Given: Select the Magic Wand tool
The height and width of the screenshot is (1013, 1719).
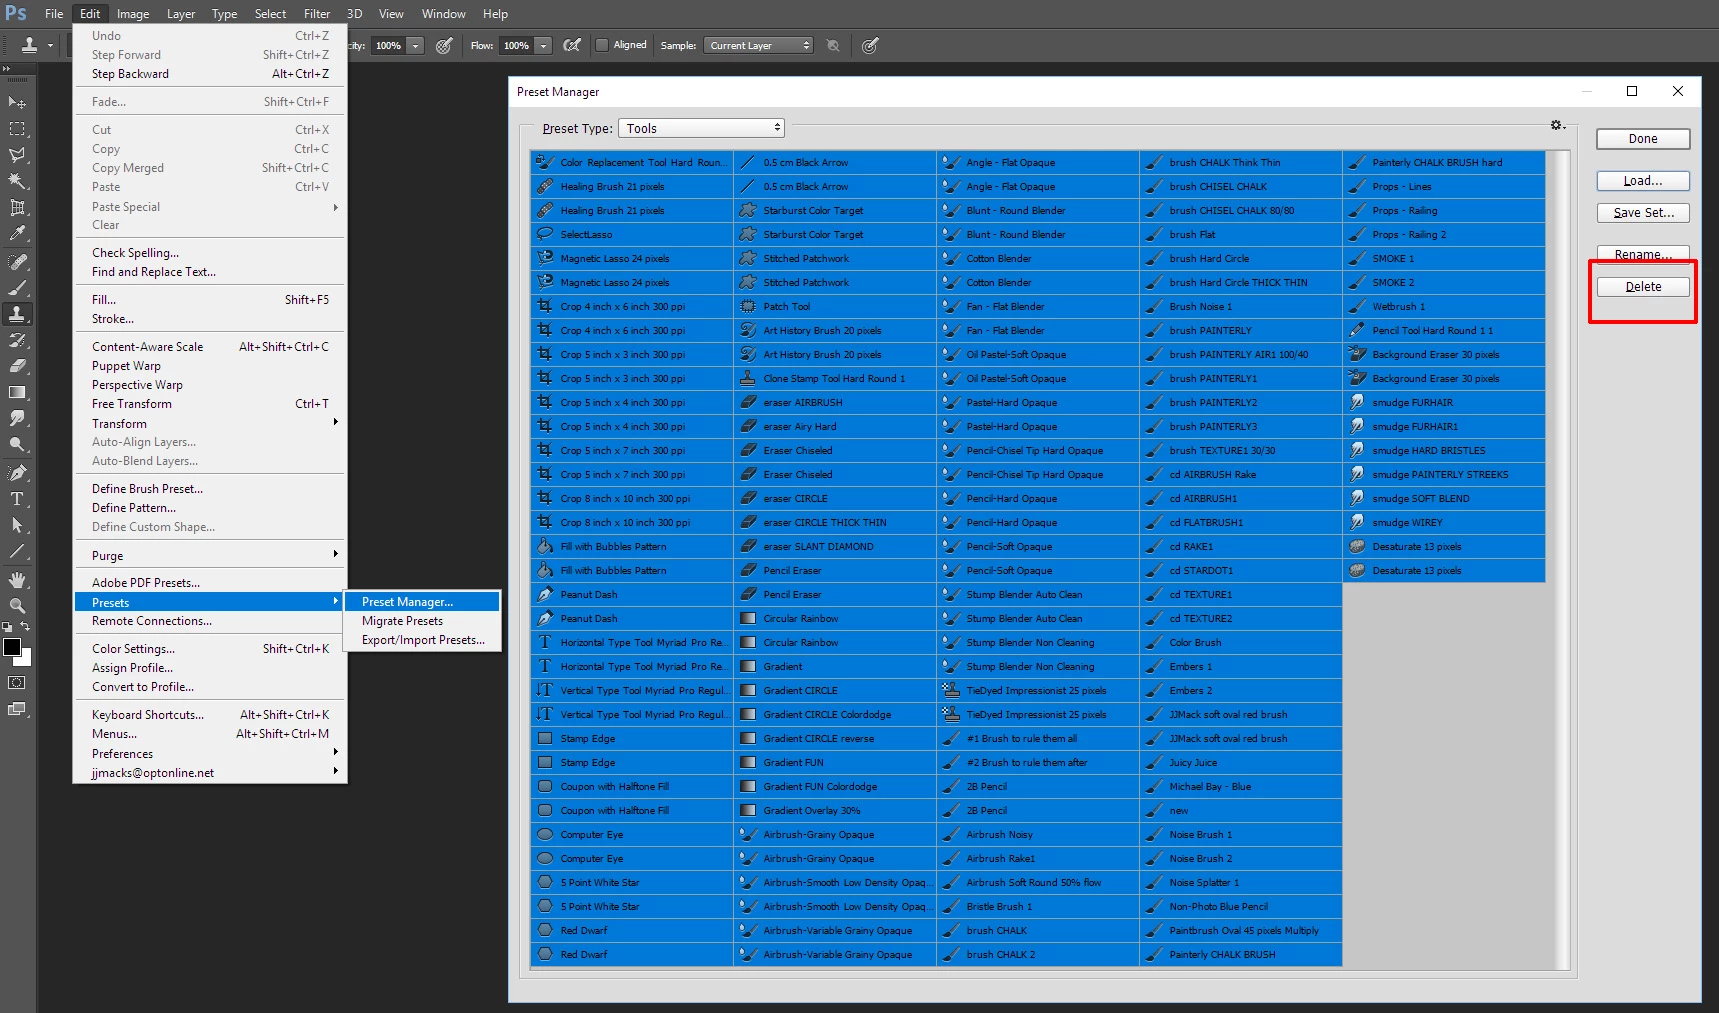Looking at the screenshot, I should (x=17, y=181).
